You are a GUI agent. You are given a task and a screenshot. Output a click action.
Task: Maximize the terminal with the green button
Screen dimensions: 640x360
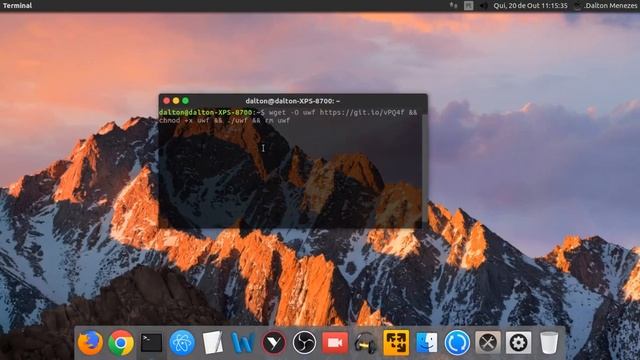point(185,100)
